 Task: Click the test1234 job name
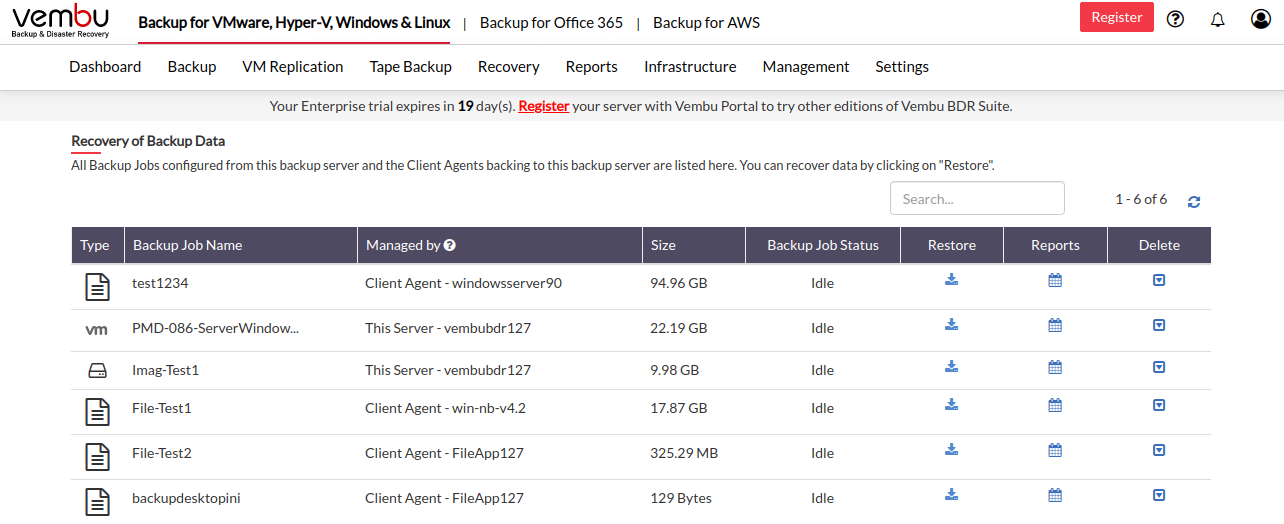pyautogui.click(x=160, y=283)
